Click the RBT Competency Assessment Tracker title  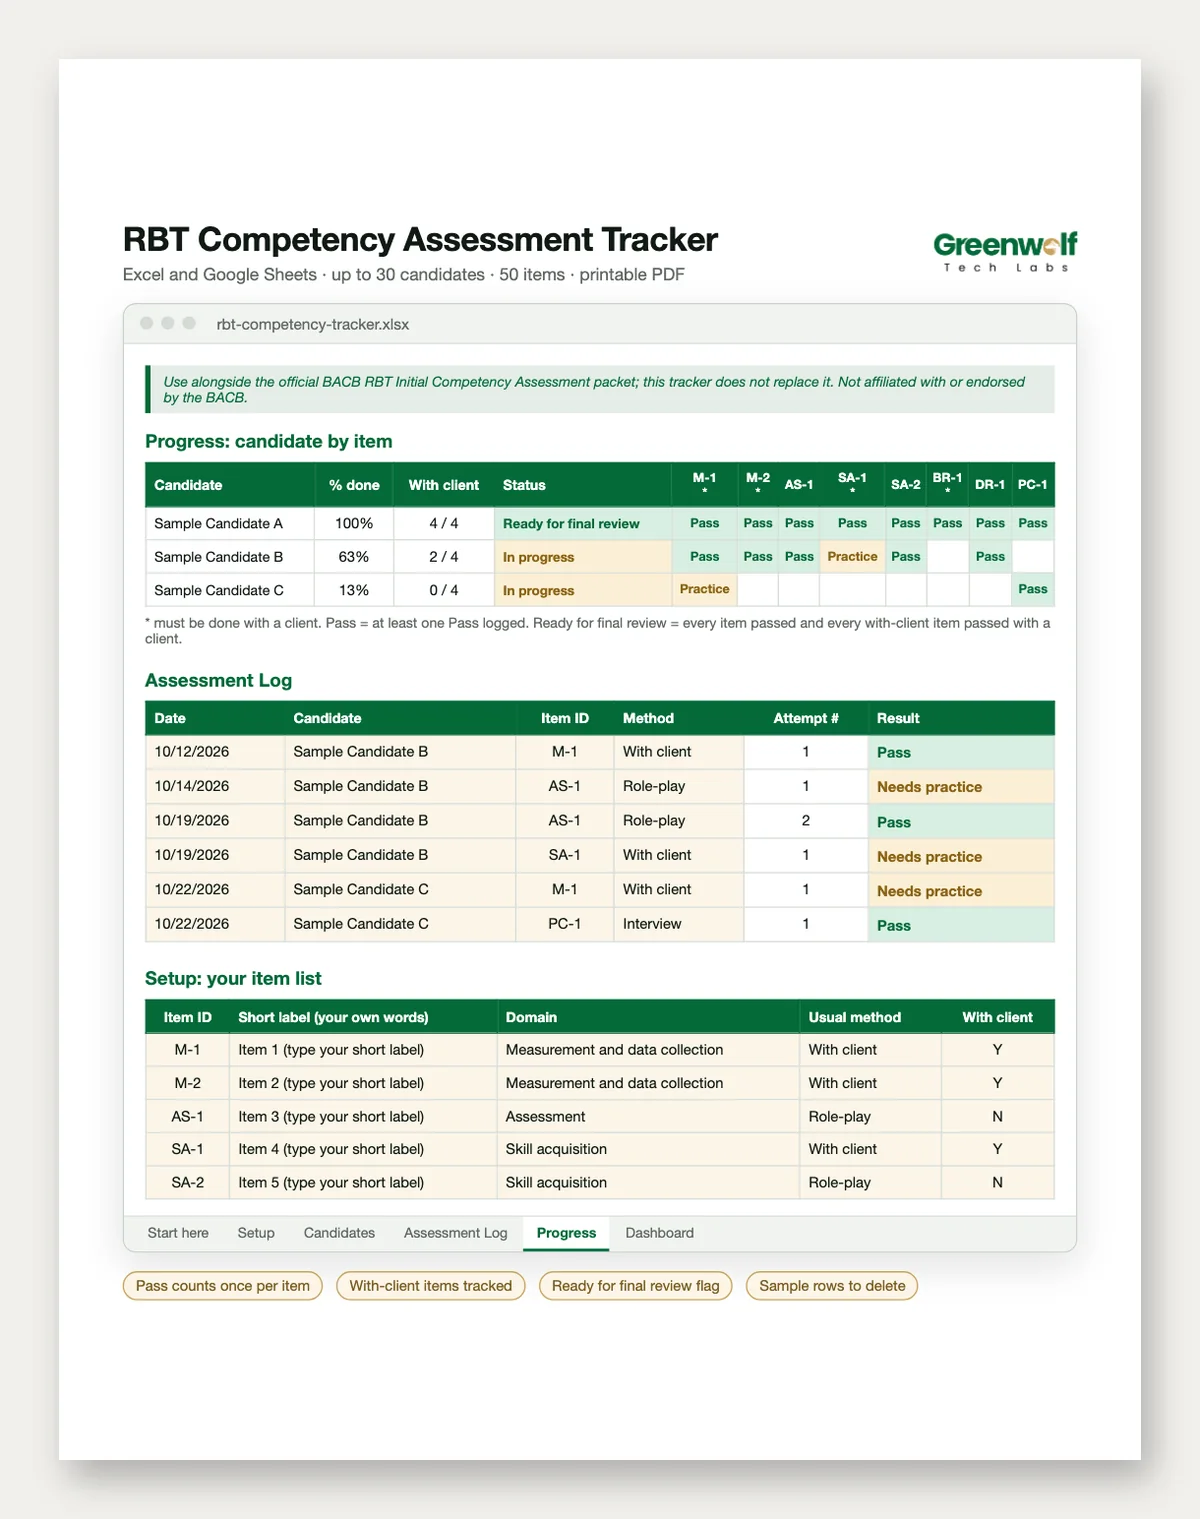point(420,240)
